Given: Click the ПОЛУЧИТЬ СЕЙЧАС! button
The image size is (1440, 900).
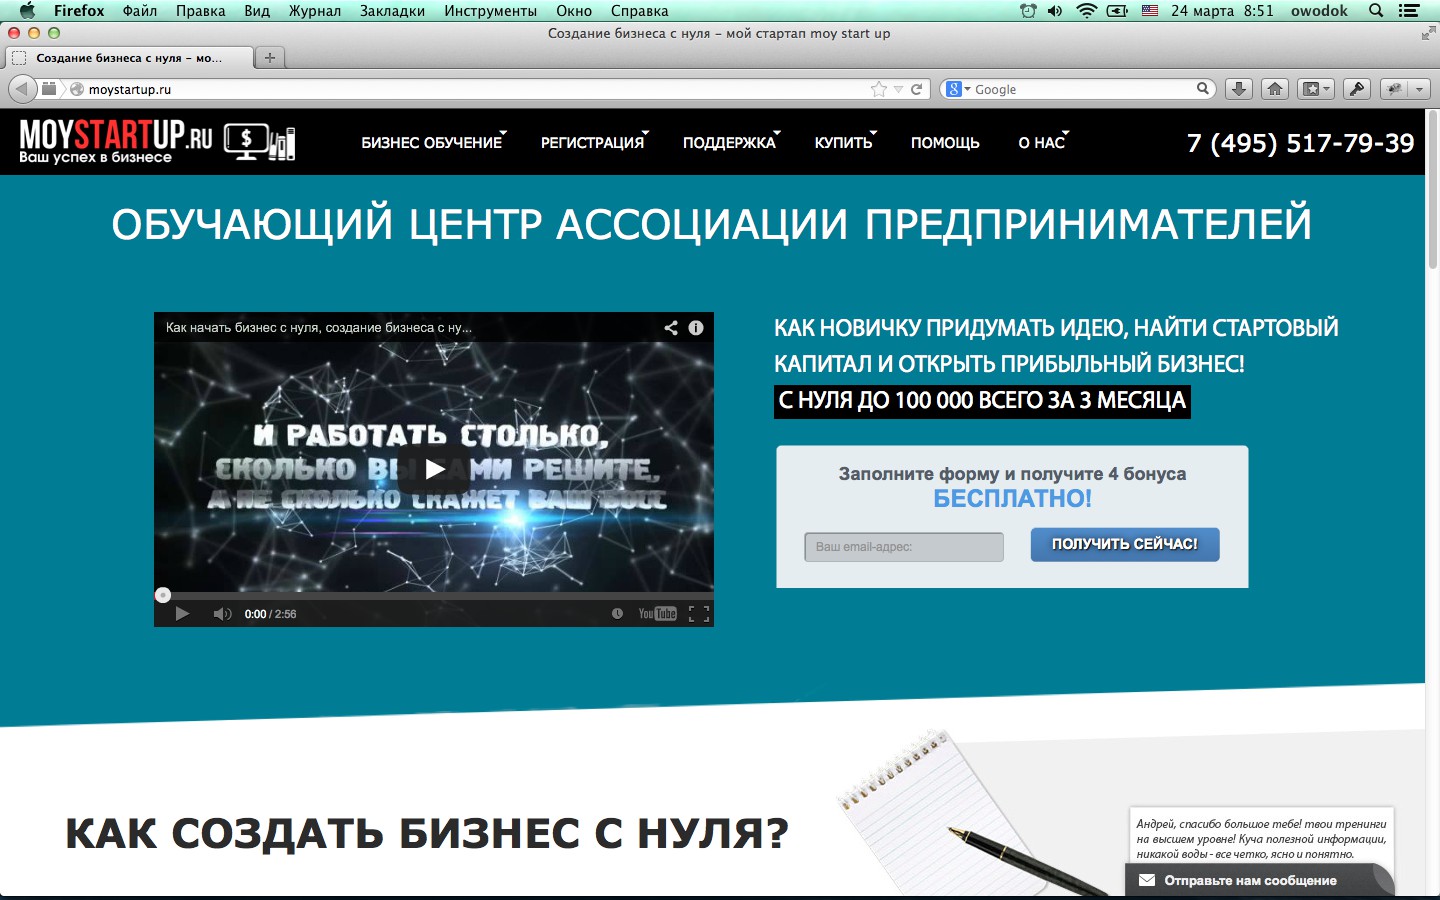Looking at the screenshot, I should 1125,544.
